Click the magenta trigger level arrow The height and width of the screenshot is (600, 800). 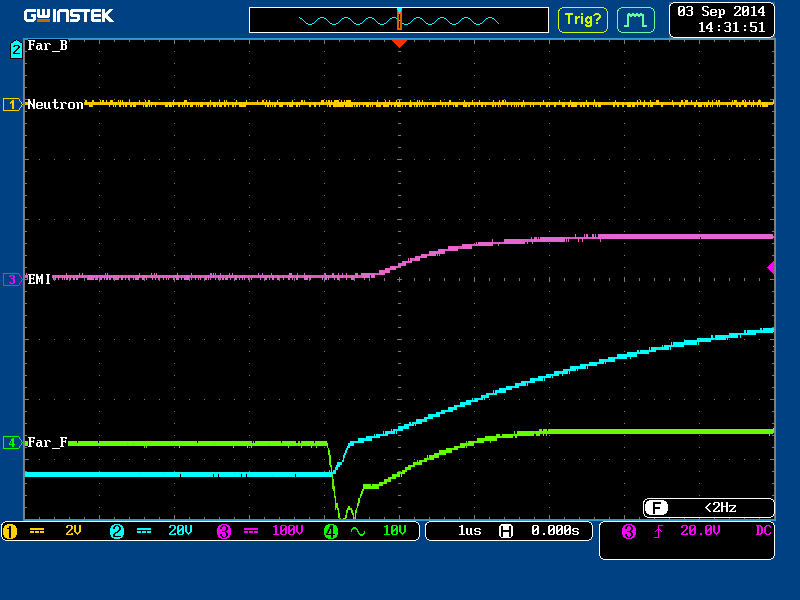pos(771,267)
